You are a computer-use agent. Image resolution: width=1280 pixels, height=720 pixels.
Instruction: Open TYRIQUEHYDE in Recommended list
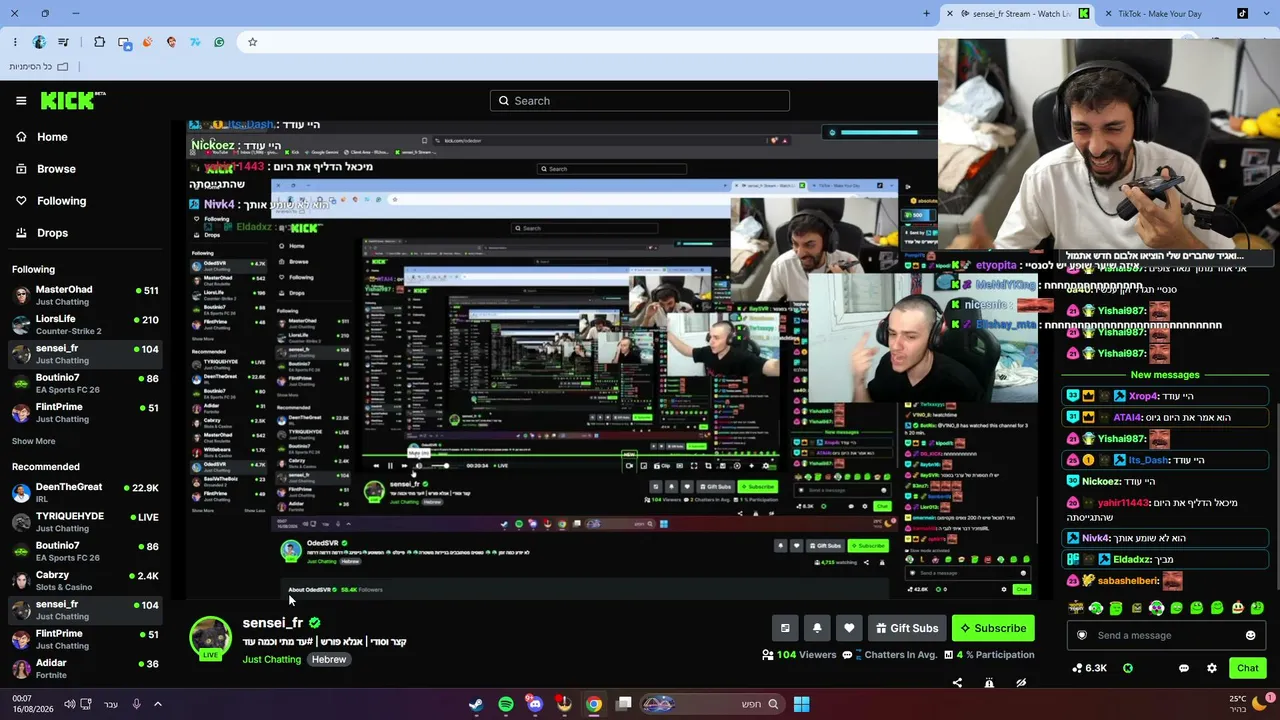pos(84,522)
